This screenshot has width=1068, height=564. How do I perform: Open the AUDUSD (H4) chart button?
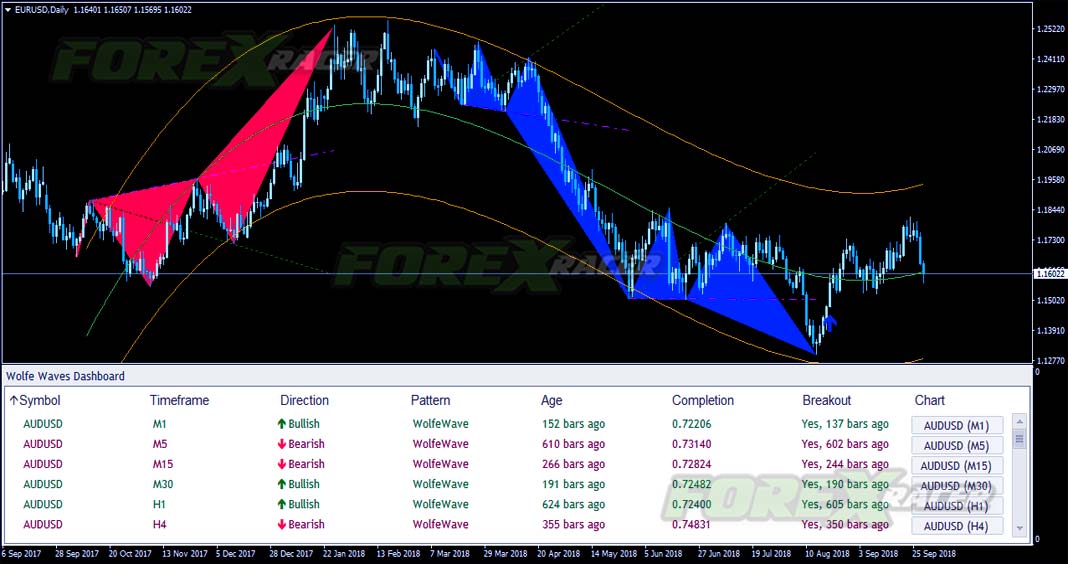coord(957,526)
